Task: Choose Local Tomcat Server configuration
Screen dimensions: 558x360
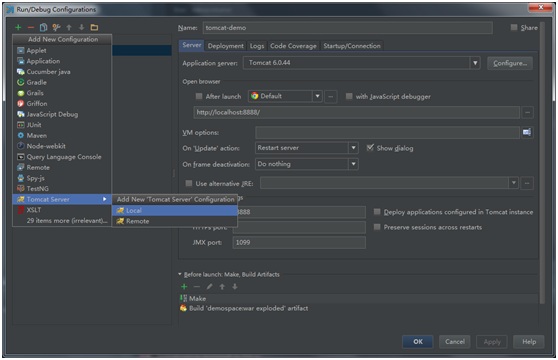Action: point(175,211)
